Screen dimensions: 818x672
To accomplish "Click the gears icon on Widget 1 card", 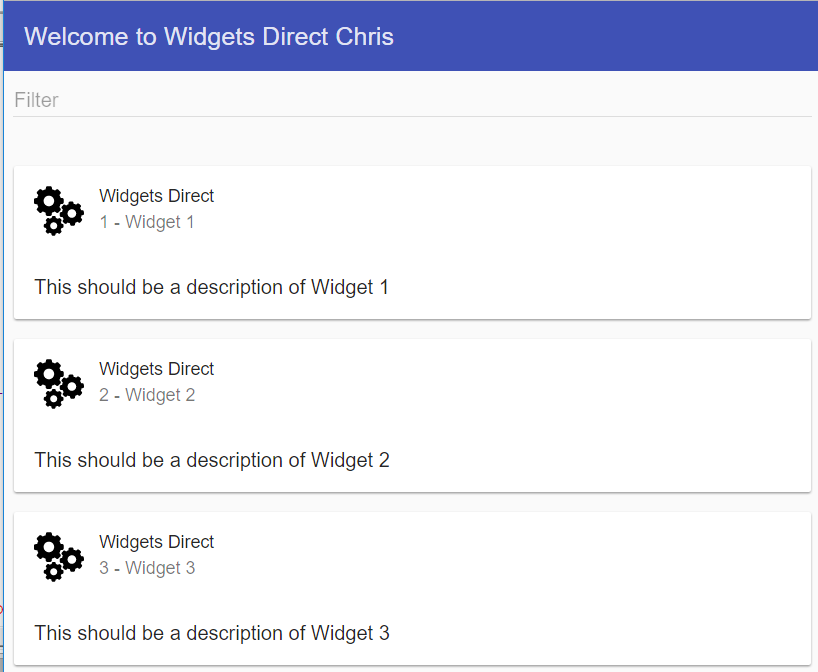I will (x=58, y=210).
